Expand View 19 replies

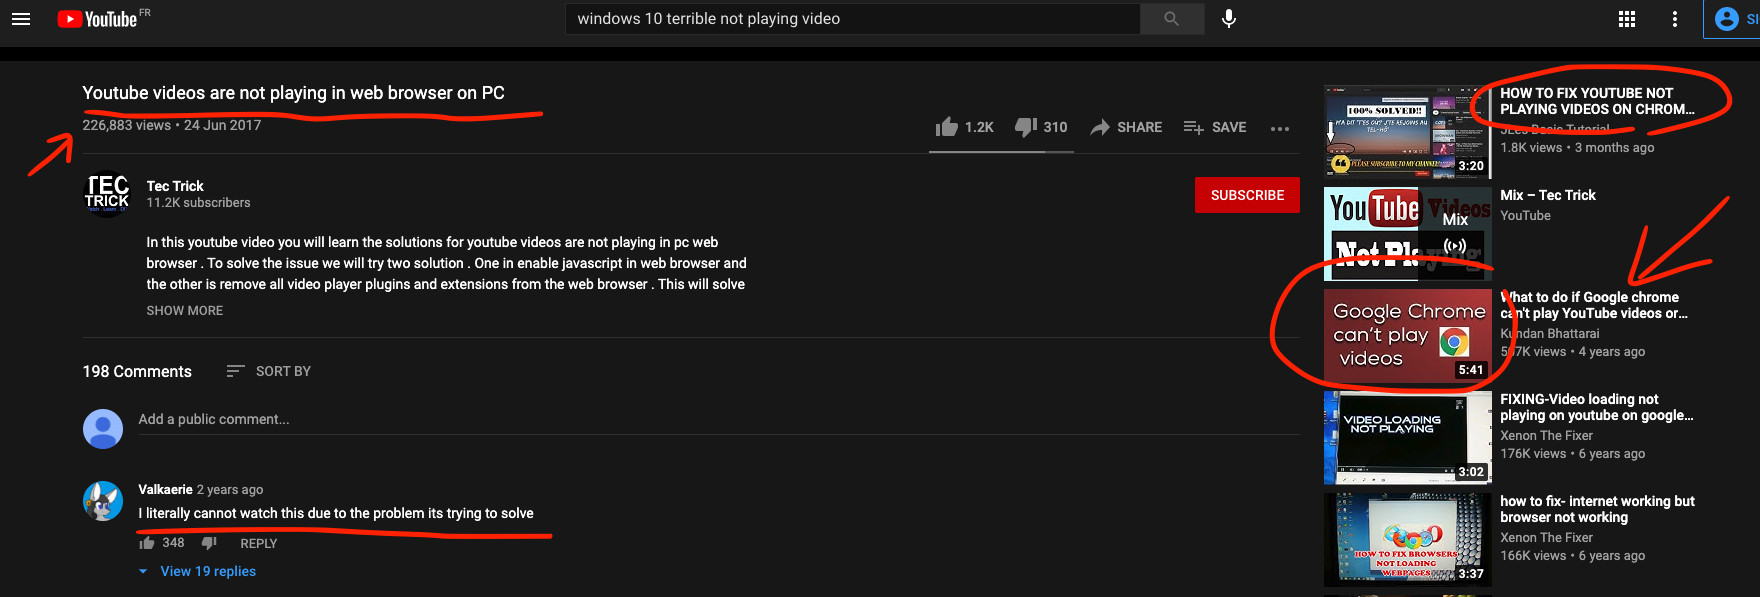[x=198, y=571]
